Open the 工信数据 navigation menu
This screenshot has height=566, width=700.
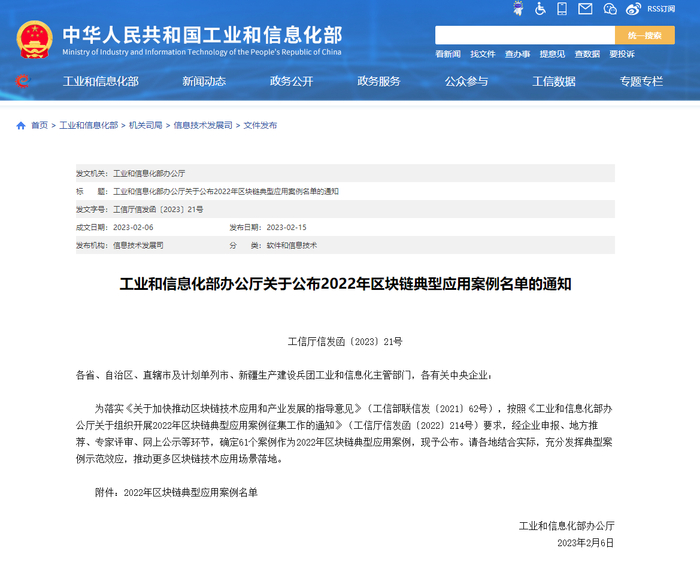pos(554,81)
